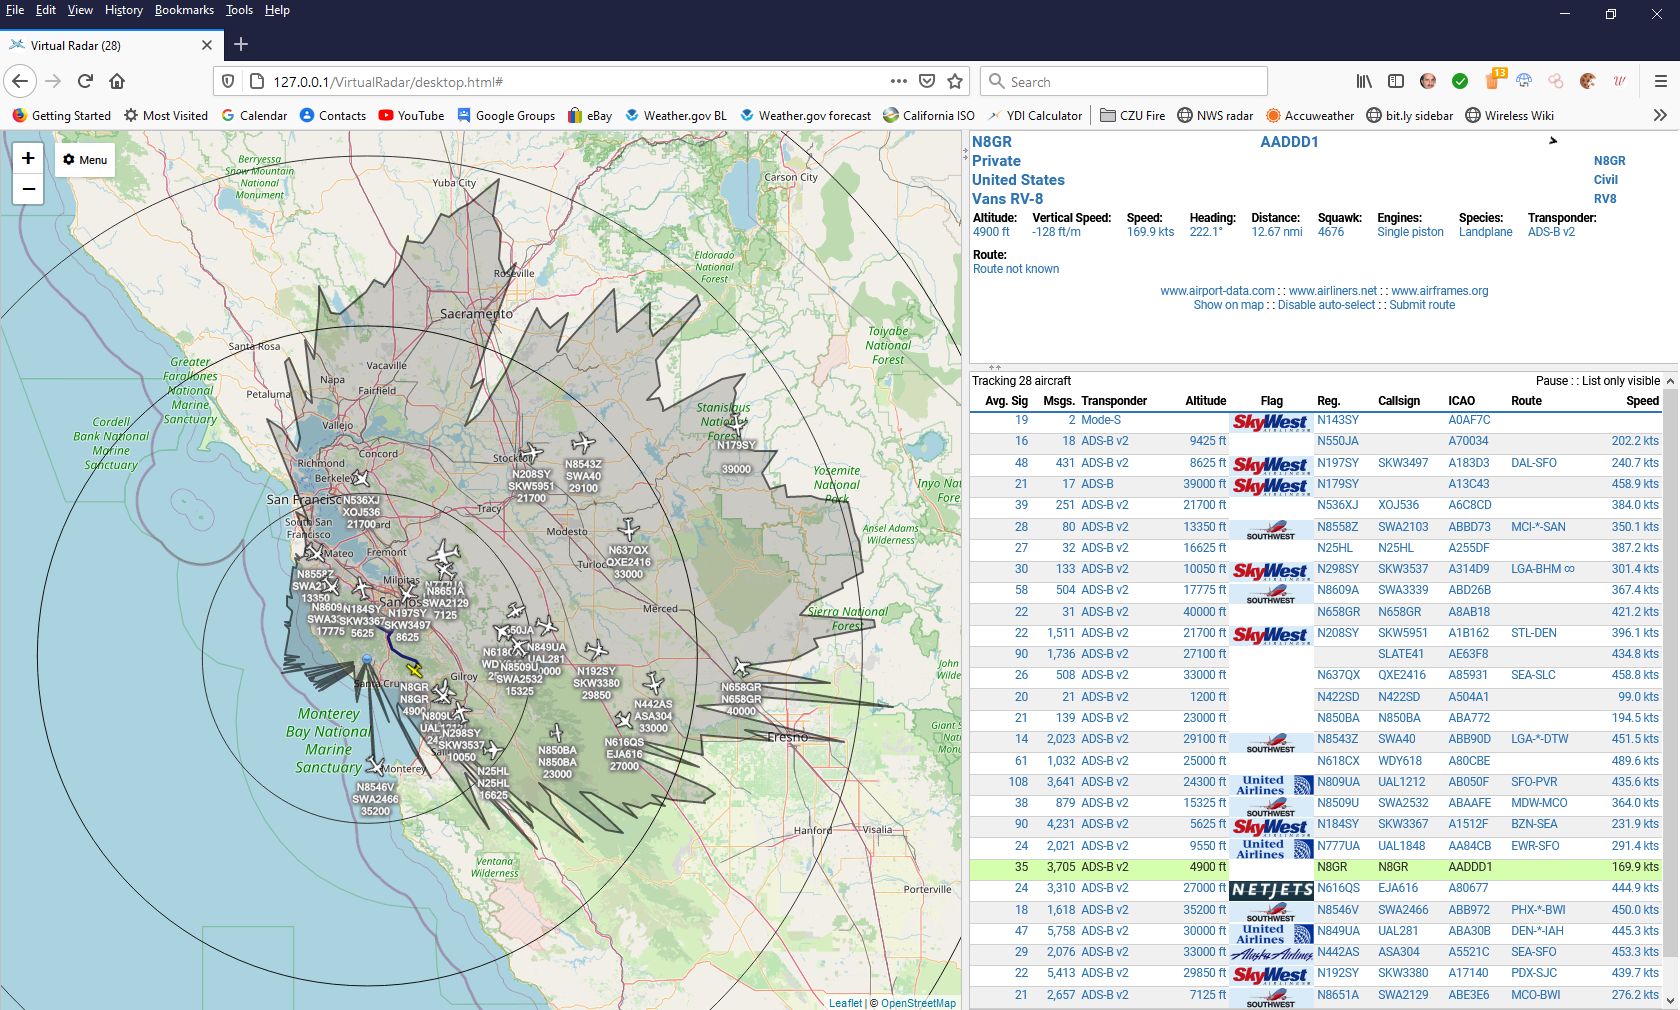1680x1010 pixels.
Task: Toggle List only visible aircraft
Action: click(x=1620, y=381)
